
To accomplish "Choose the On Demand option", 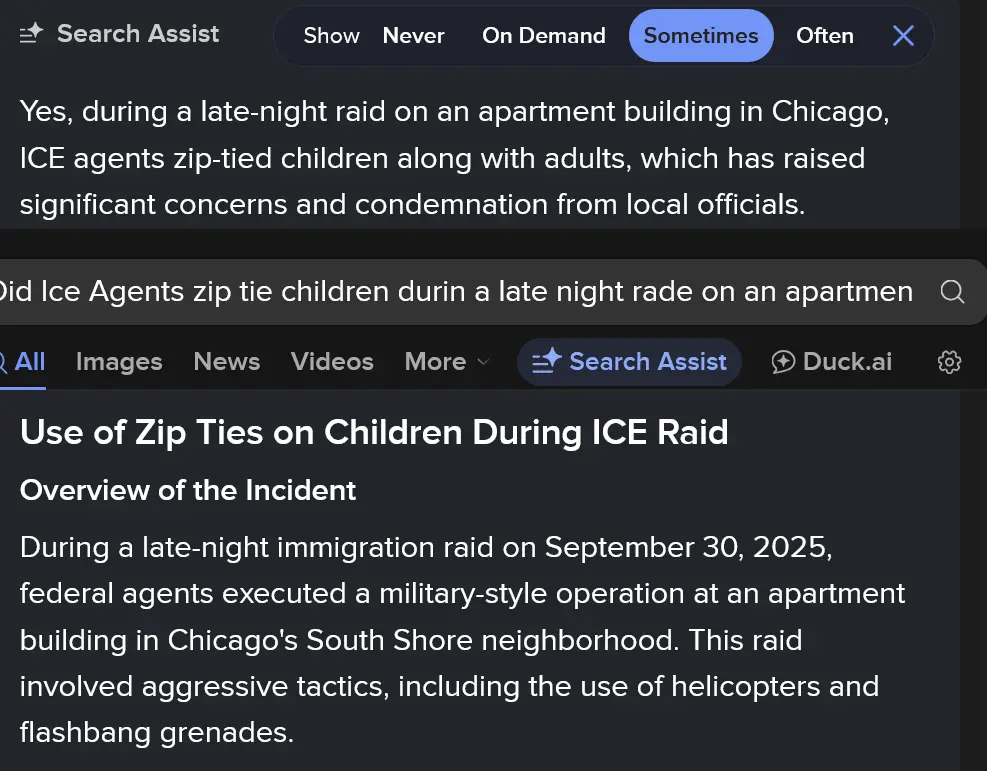I will pyautogui.click(x=543, y=36).
